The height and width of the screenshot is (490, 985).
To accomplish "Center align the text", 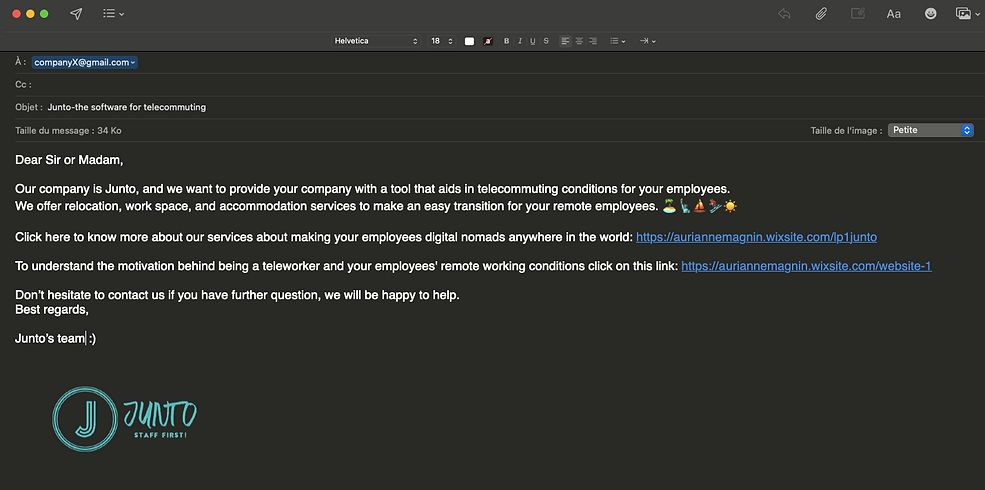I will (579, 41).
